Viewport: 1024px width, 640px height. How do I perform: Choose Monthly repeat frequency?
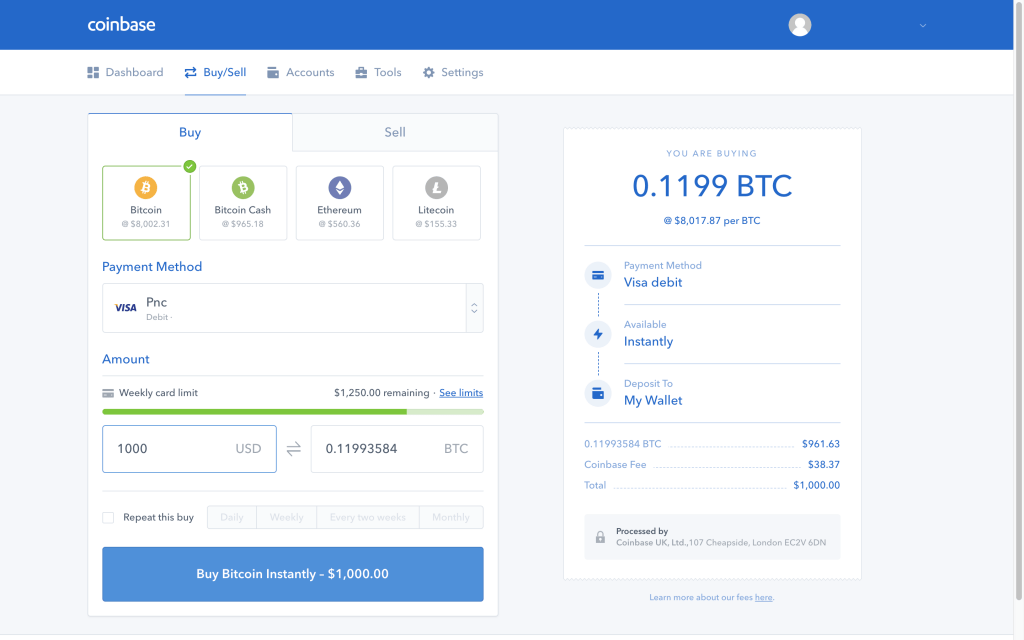(451, 517)
